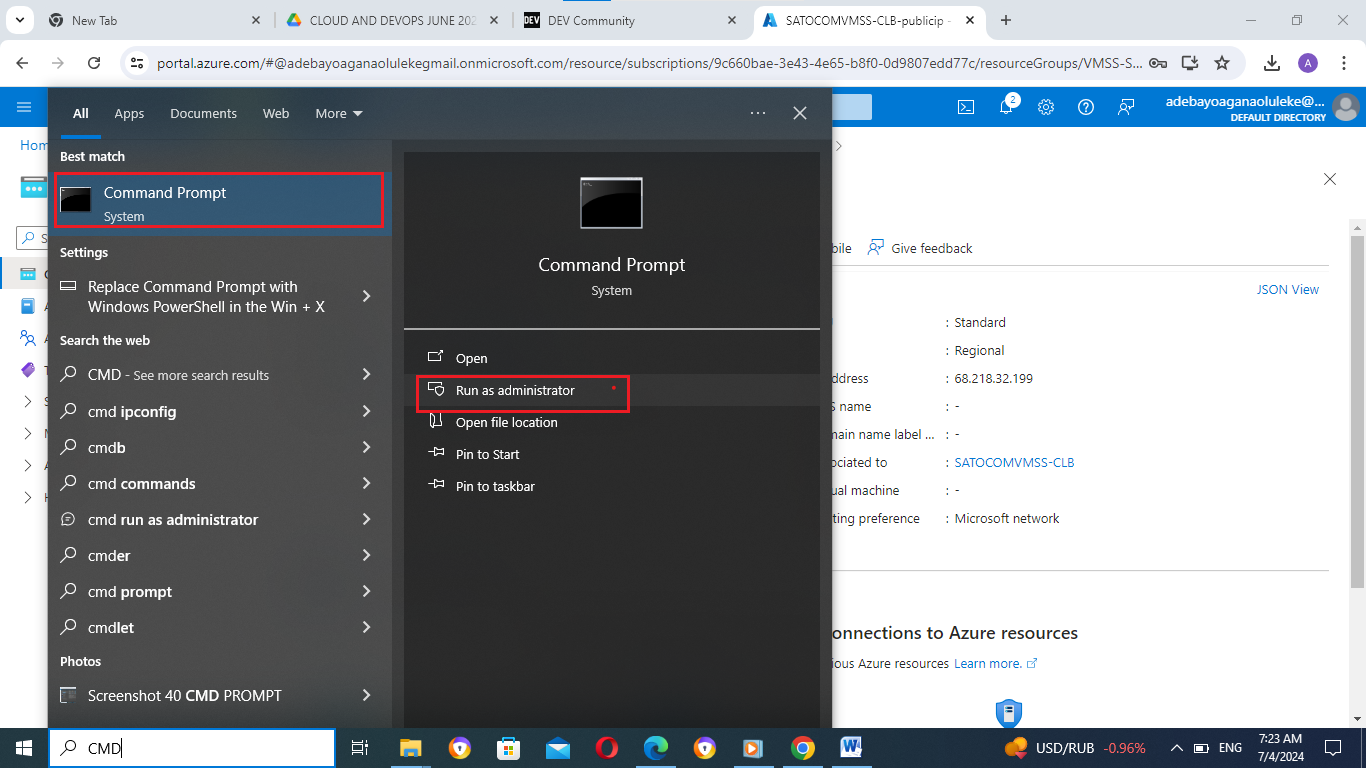Expand the Replace Command Prompt setting arrow
Image resolution: width=1366 pixels, height=768 pixels.
[x=366, y=296]
